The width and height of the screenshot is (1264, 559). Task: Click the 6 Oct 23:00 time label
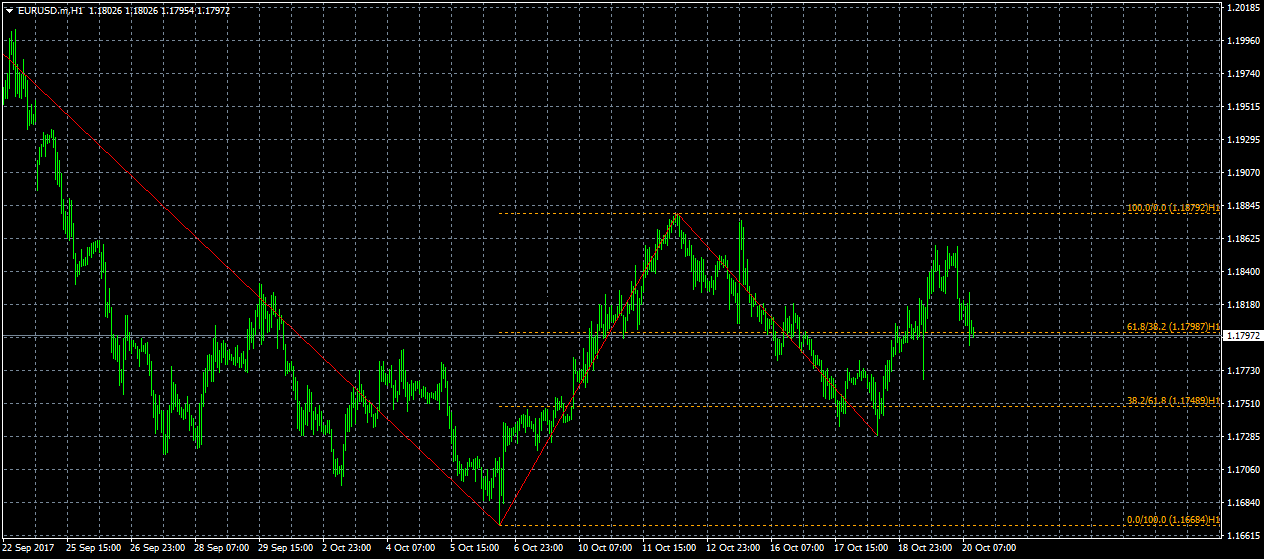[x=540, y=548]
